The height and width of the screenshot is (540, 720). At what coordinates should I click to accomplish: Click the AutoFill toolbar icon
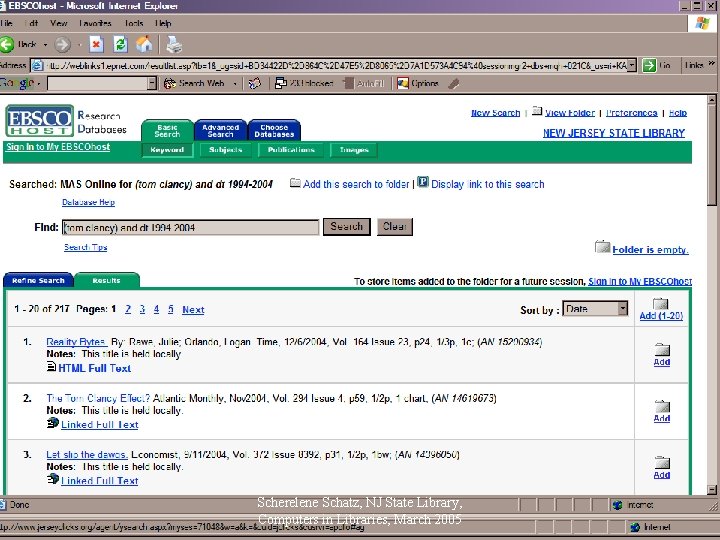[349, 83]
